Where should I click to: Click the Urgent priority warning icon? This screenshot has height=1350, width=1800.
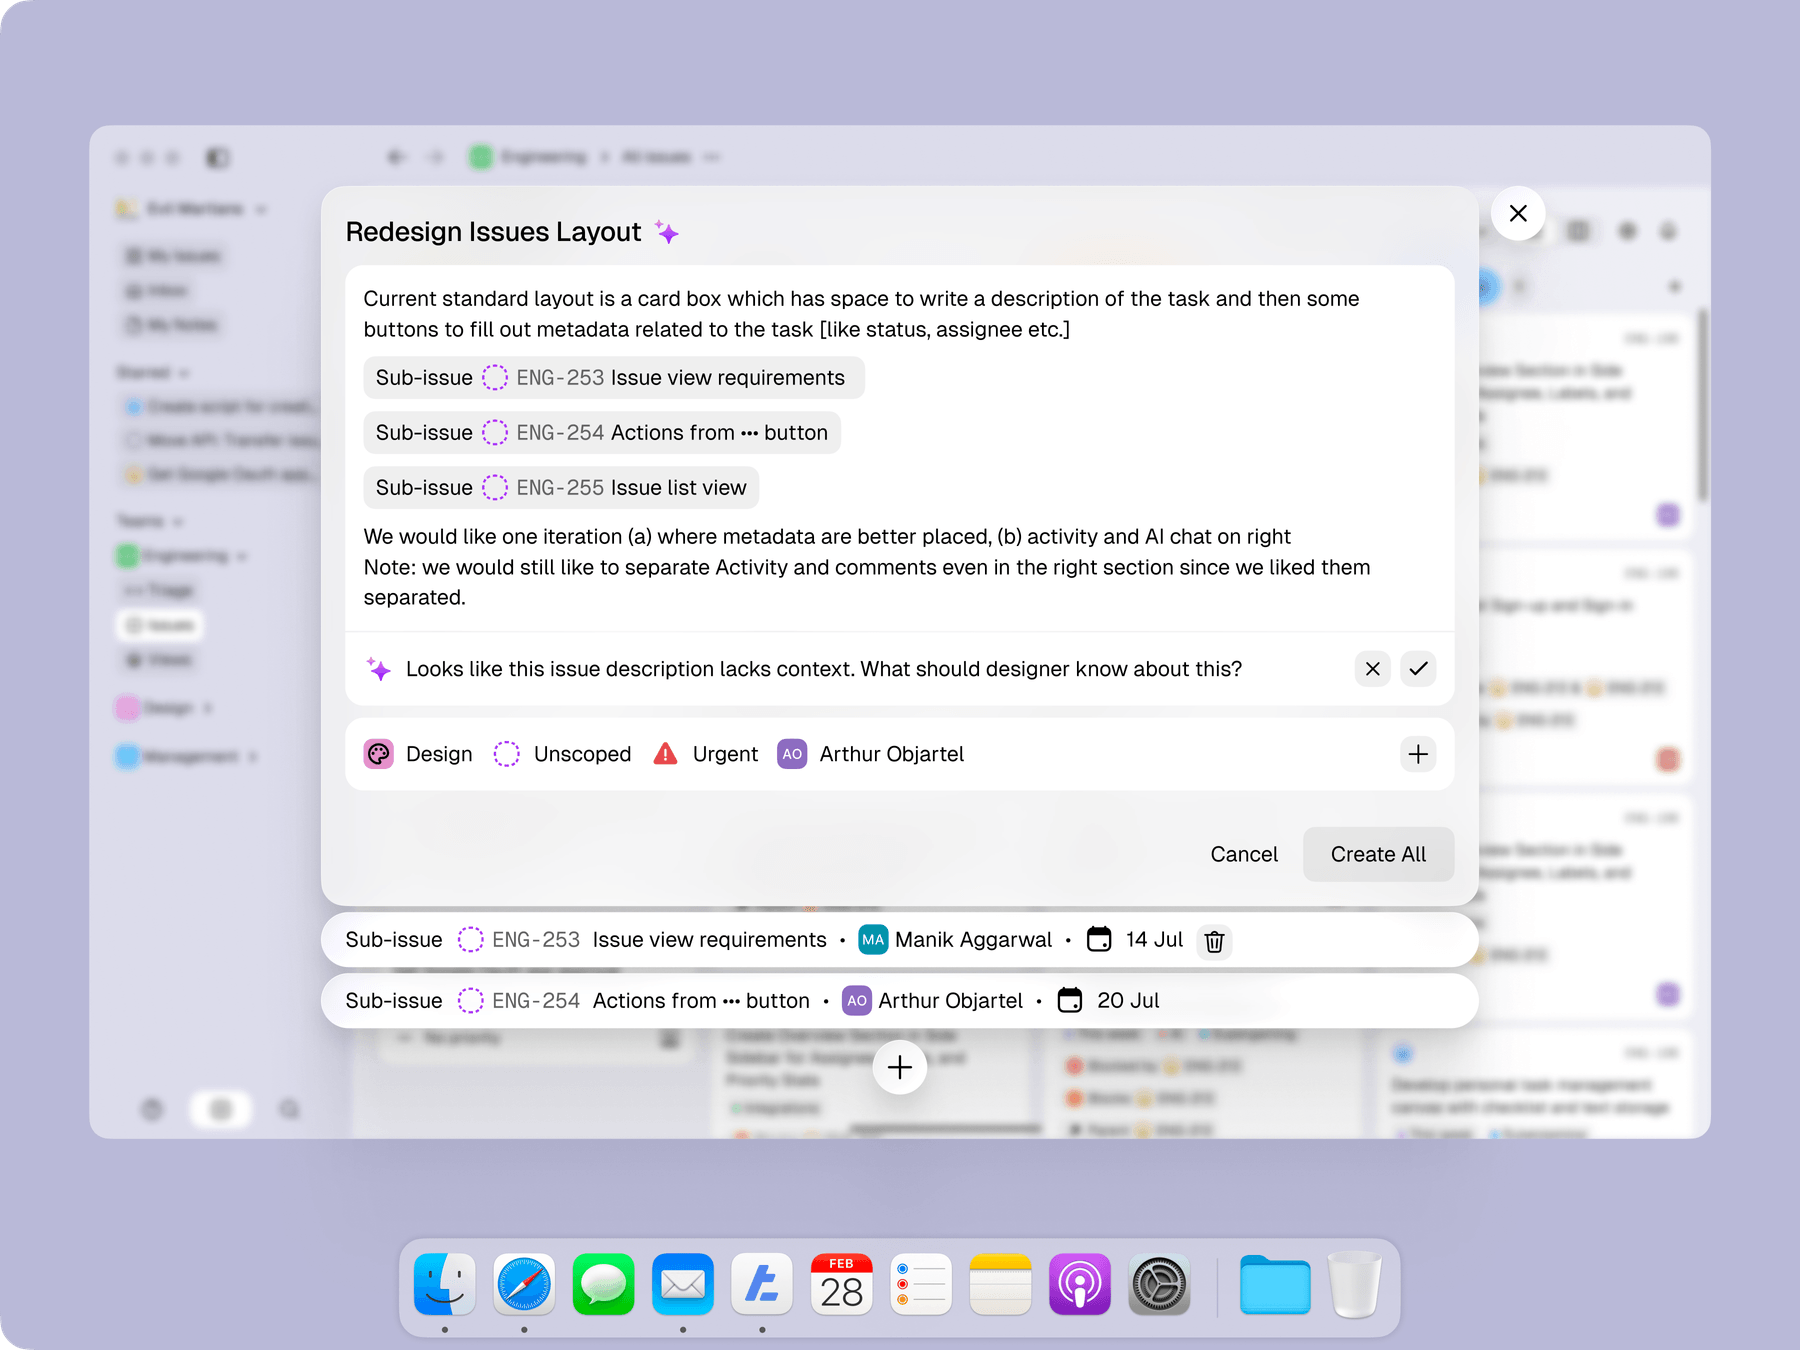665,754
